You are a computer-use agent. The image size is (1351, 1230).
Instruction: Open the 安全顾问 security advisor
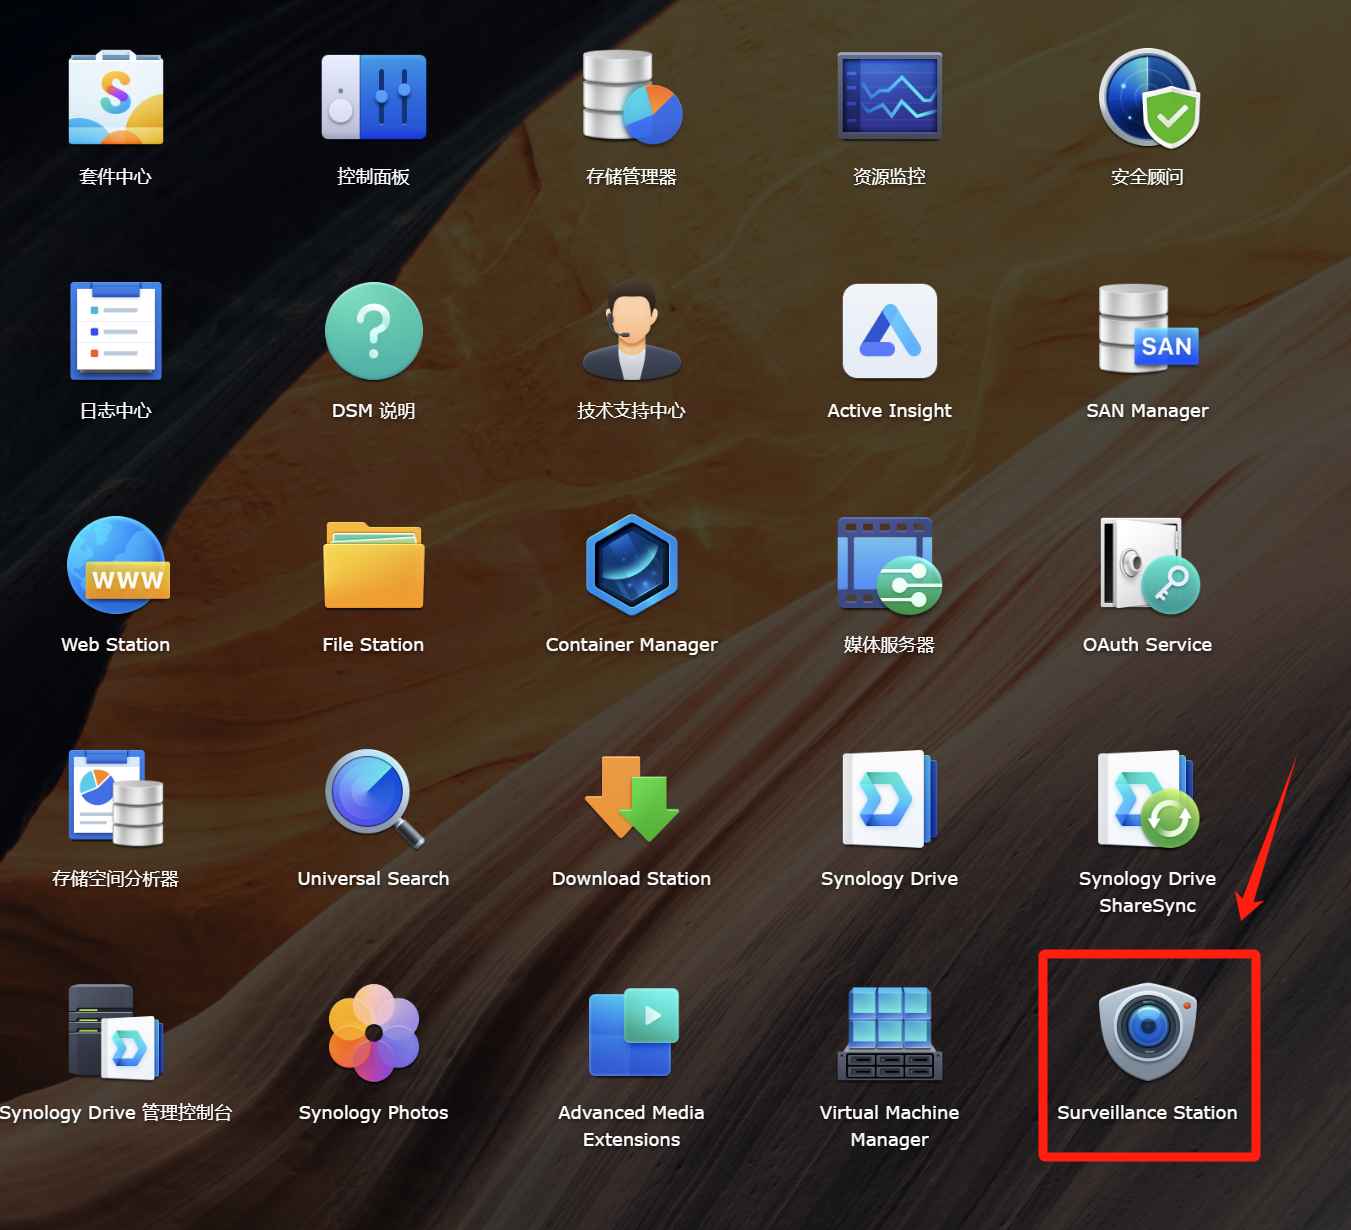[1148, 98]
